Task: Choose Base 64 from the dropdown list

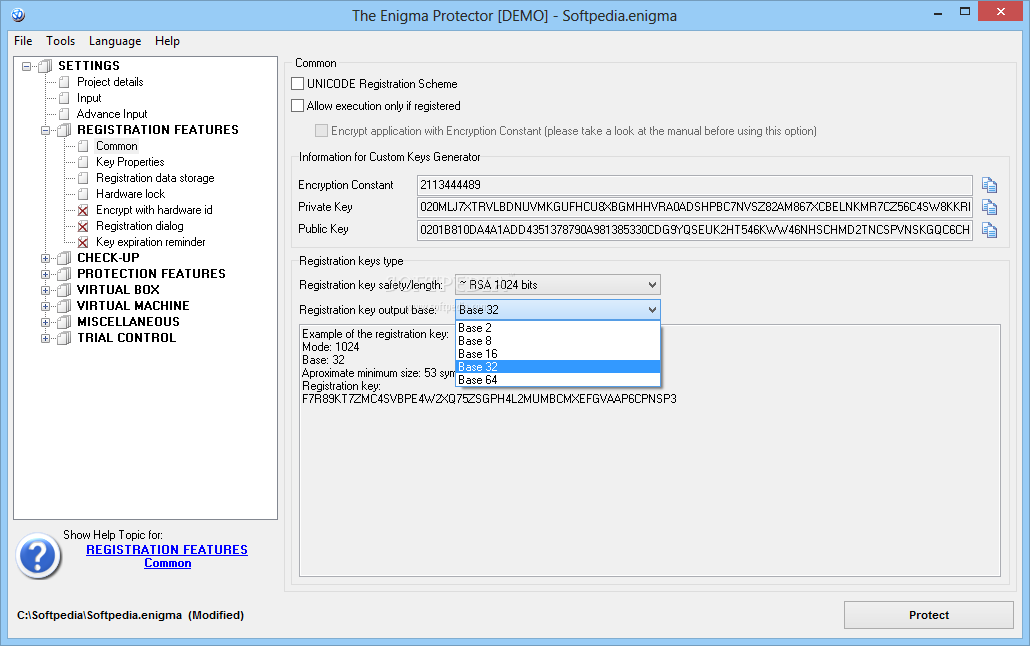Action: tap(558, 380)
